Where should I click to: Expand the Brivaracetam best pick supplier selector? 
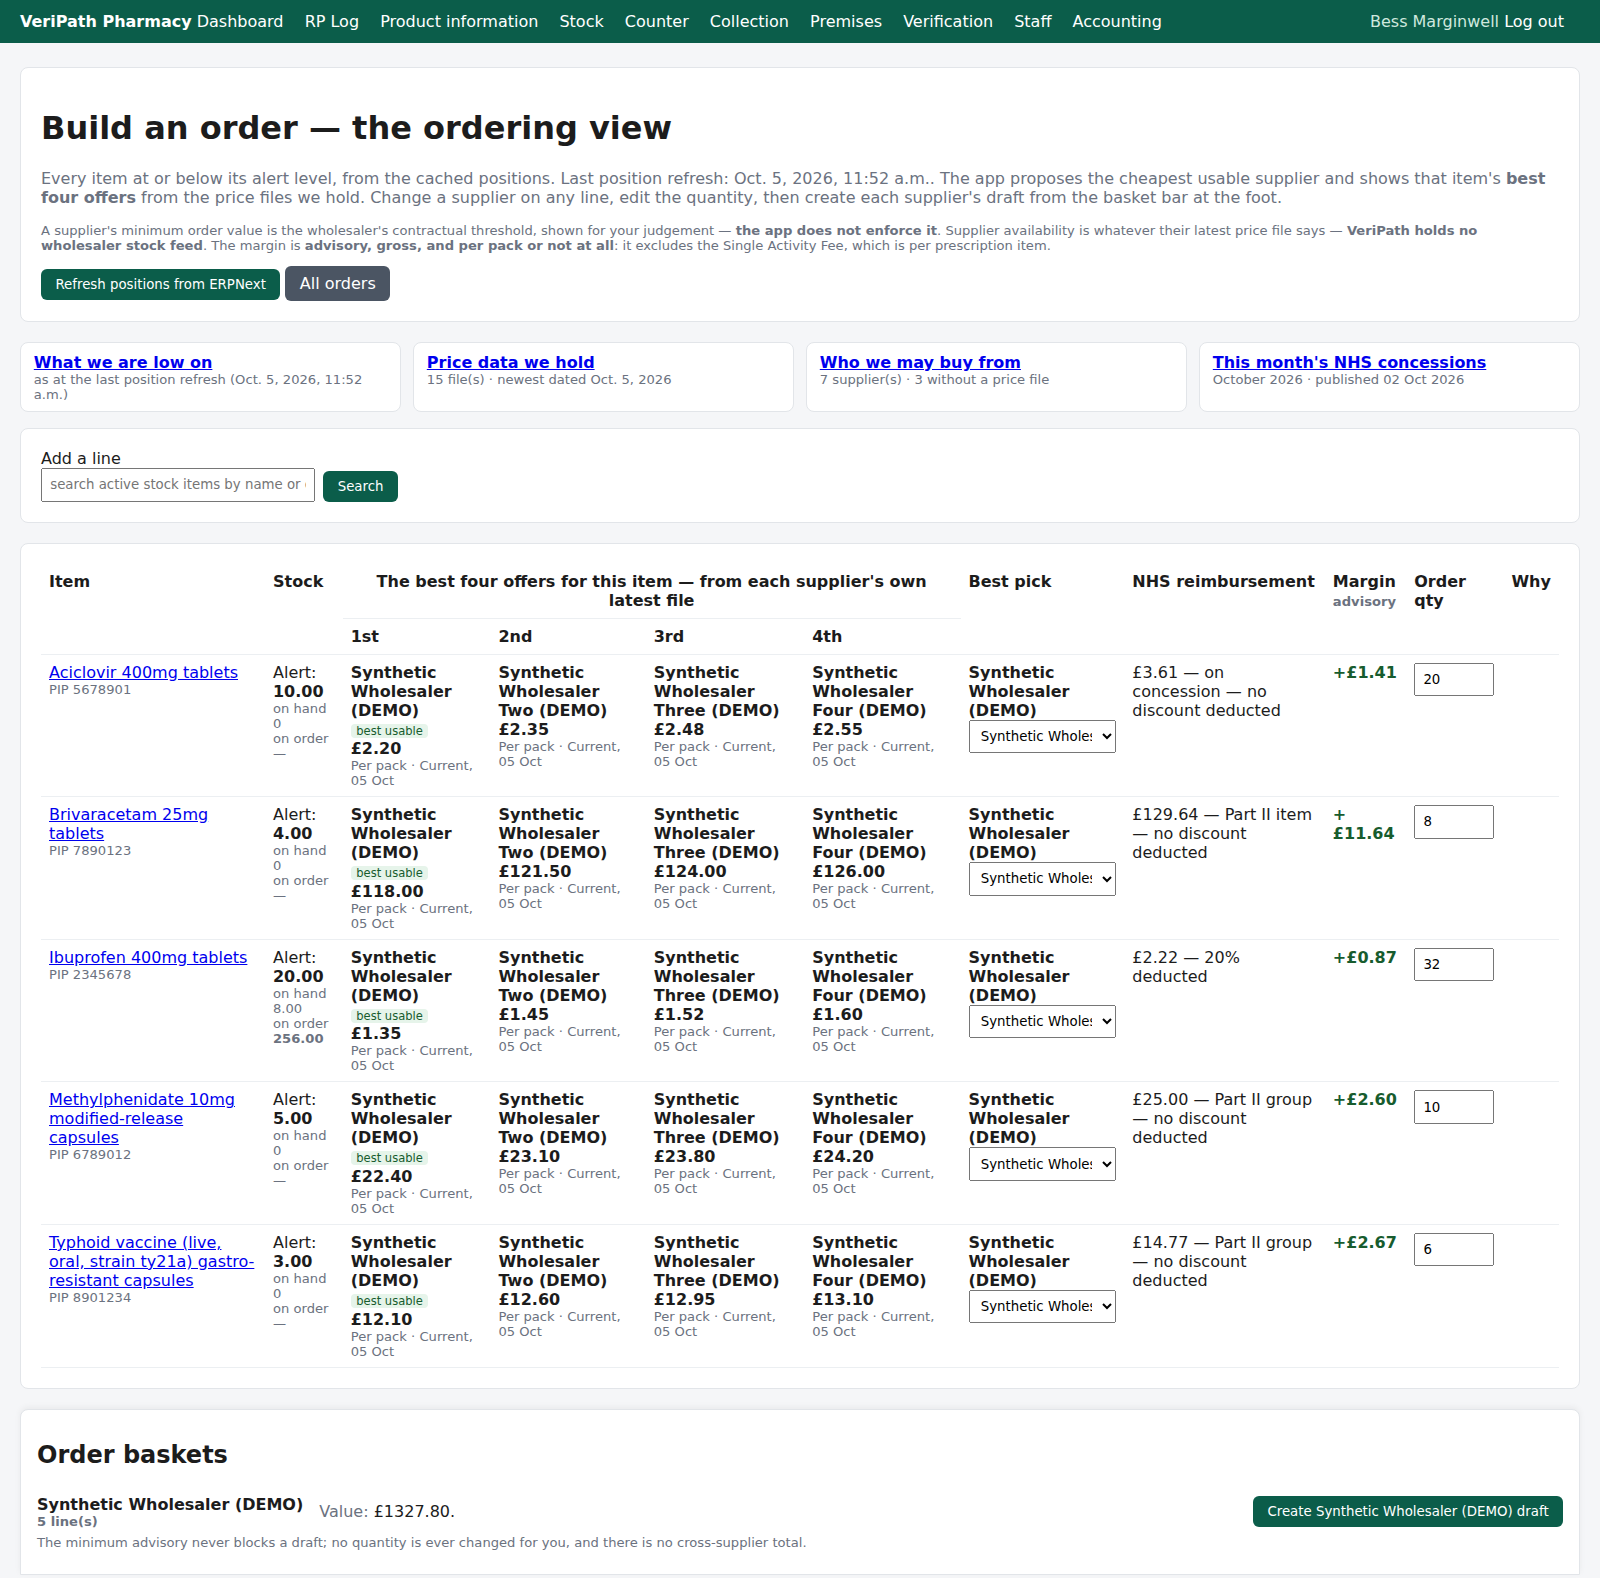tap(1042, 878)
